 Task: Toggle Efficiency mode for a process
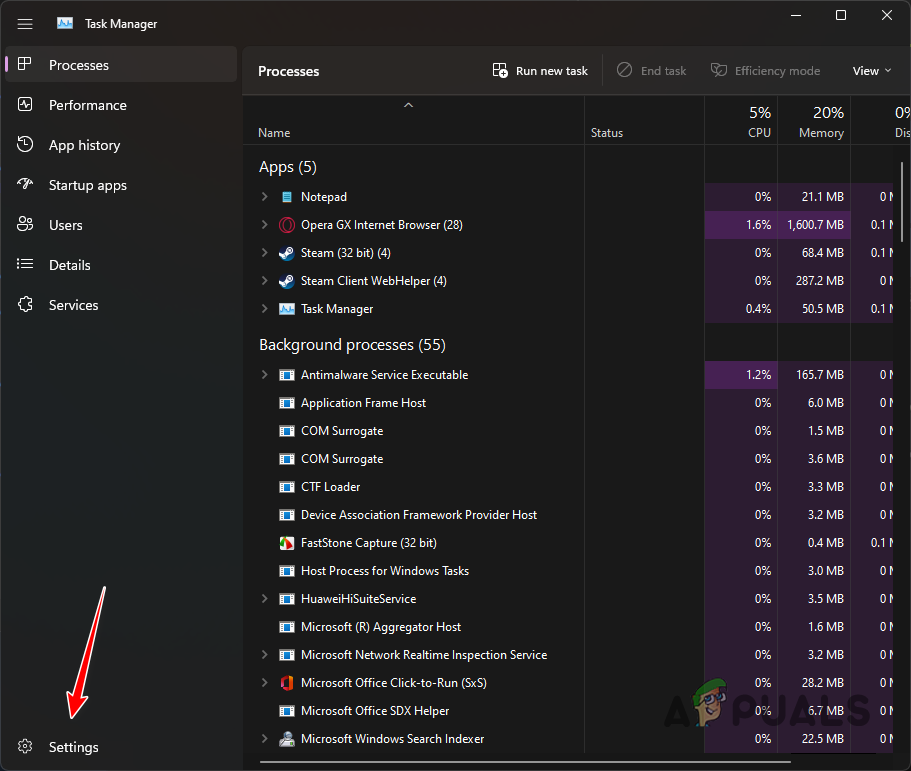[765, 70]
